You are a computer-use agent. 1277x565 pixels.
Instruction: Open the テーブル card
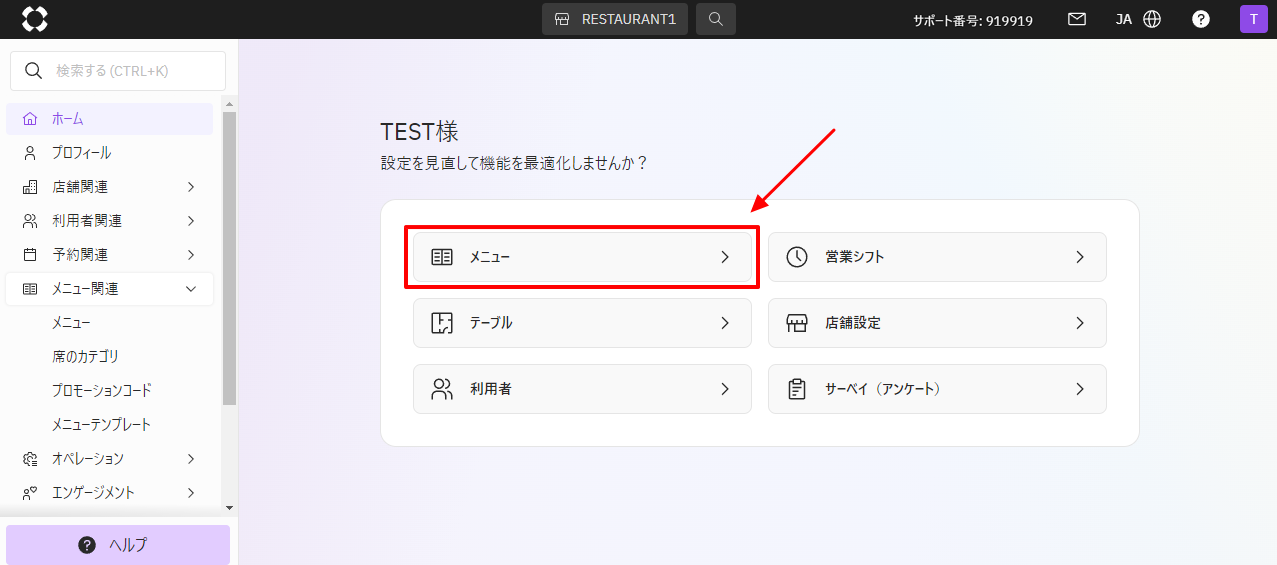pos(582,323)
